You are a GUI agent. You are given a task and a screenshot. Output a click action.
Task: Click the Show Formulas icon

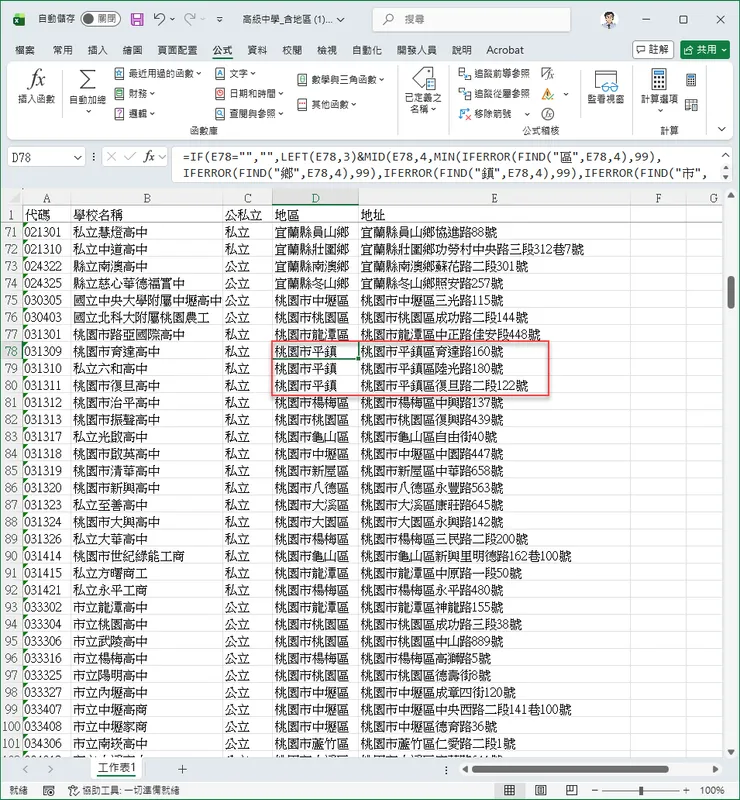(x=548, y=73)
